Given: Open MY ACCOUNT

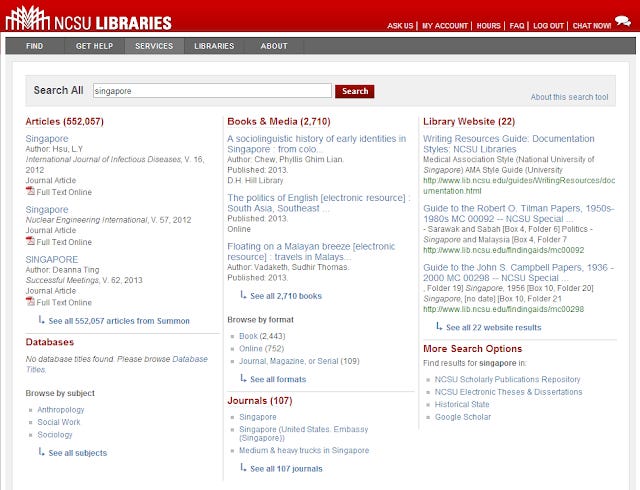Looking at the screenshot, I should click(x=445, y=26).
